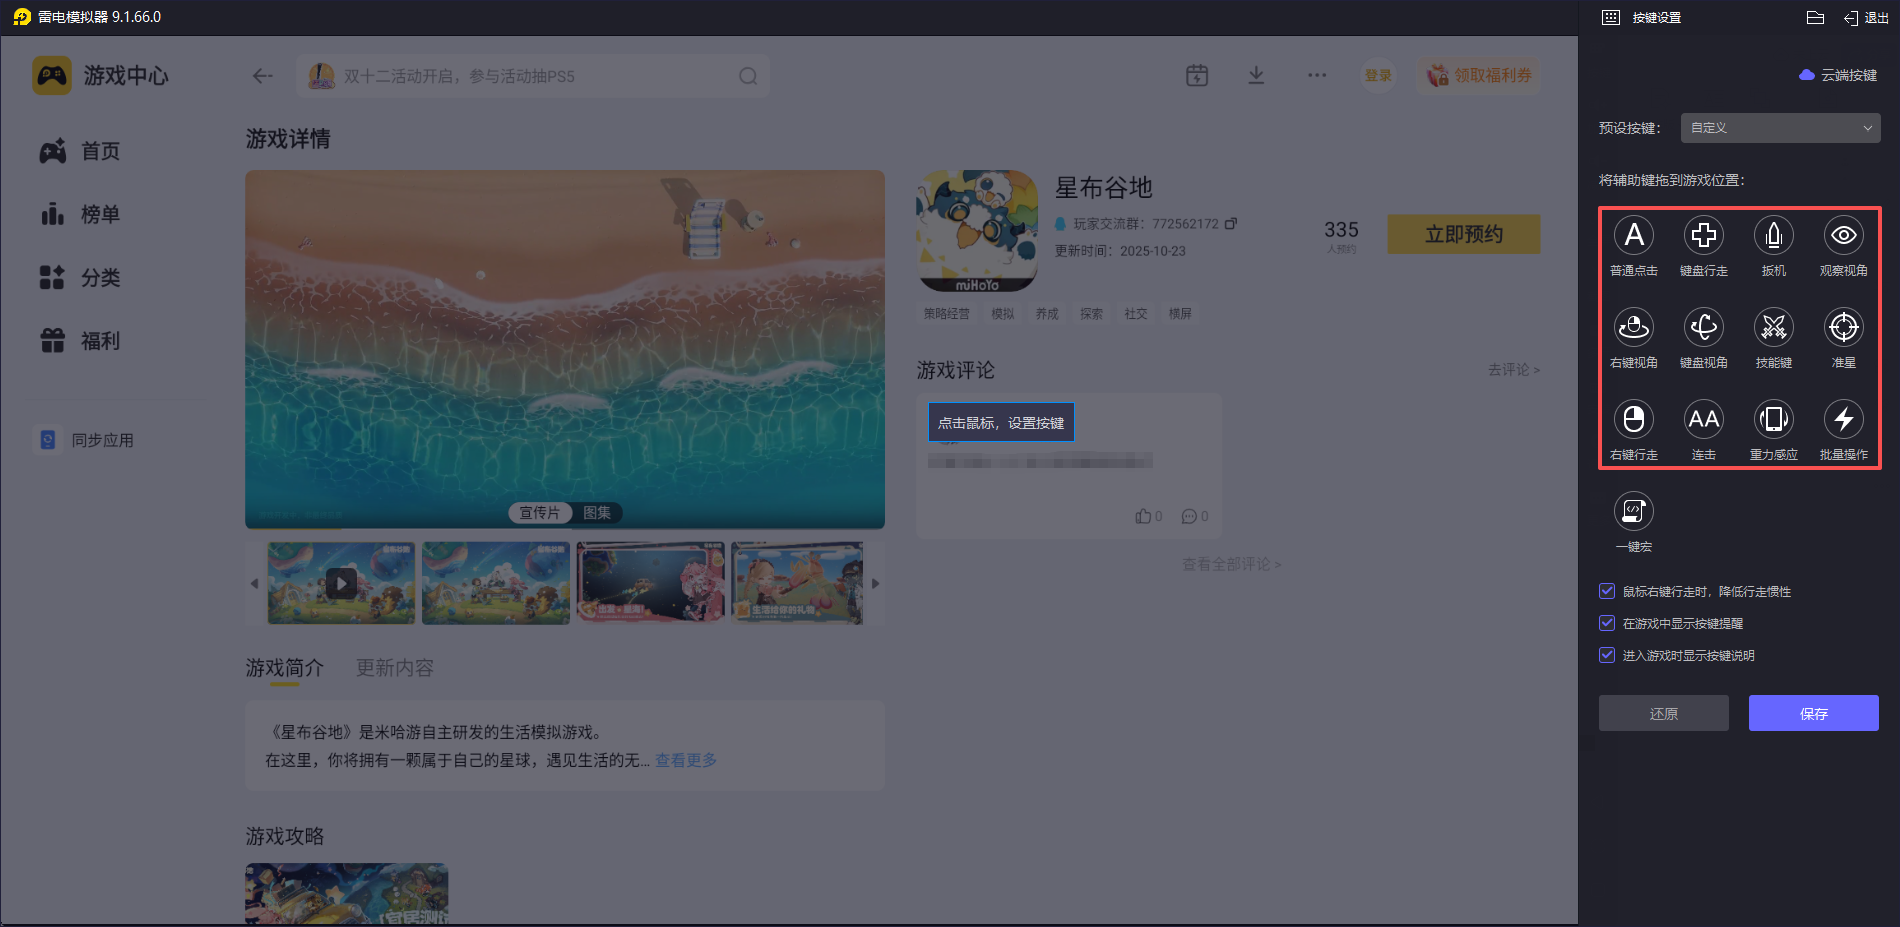Switch to the 图集 gallery tab
Viewport: 1900px width, 927px height.
coord(597,513)
